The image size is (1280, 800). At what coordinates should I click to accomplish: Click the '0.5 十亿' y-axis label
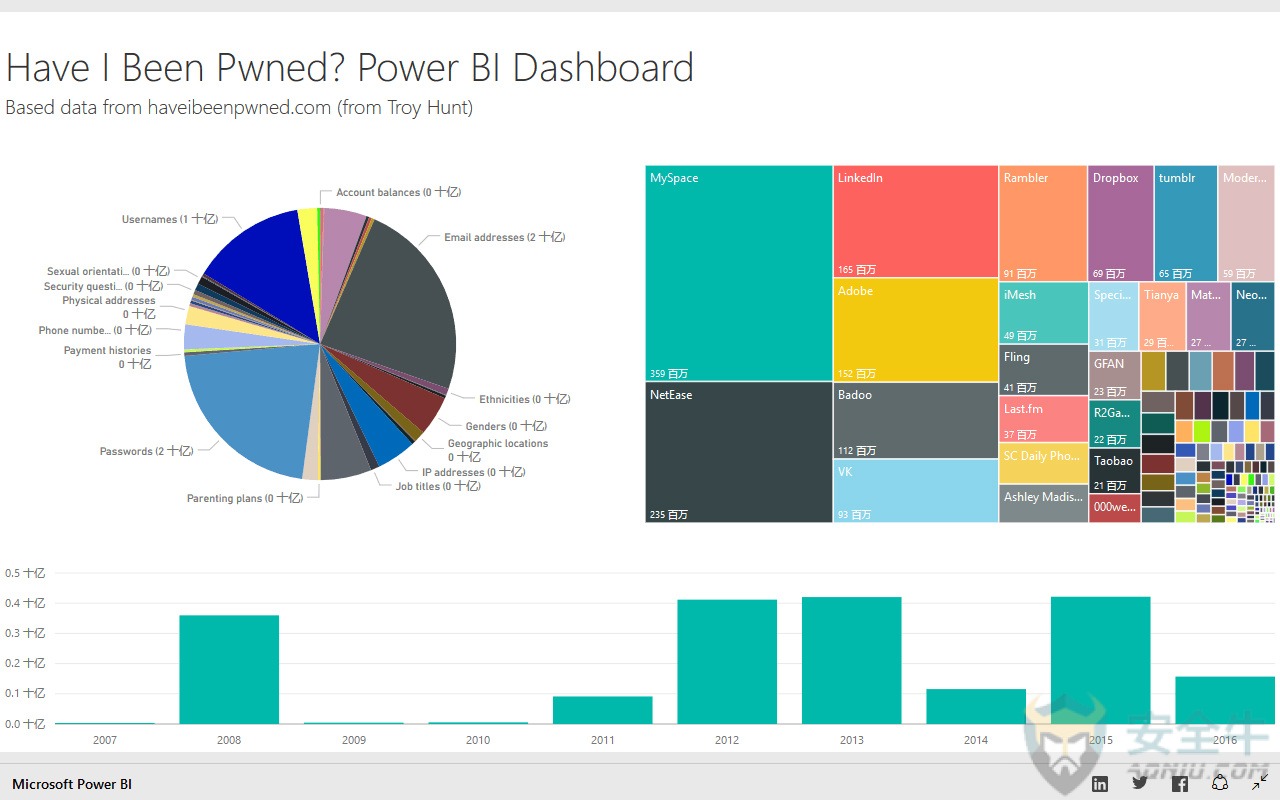[24, 573]
